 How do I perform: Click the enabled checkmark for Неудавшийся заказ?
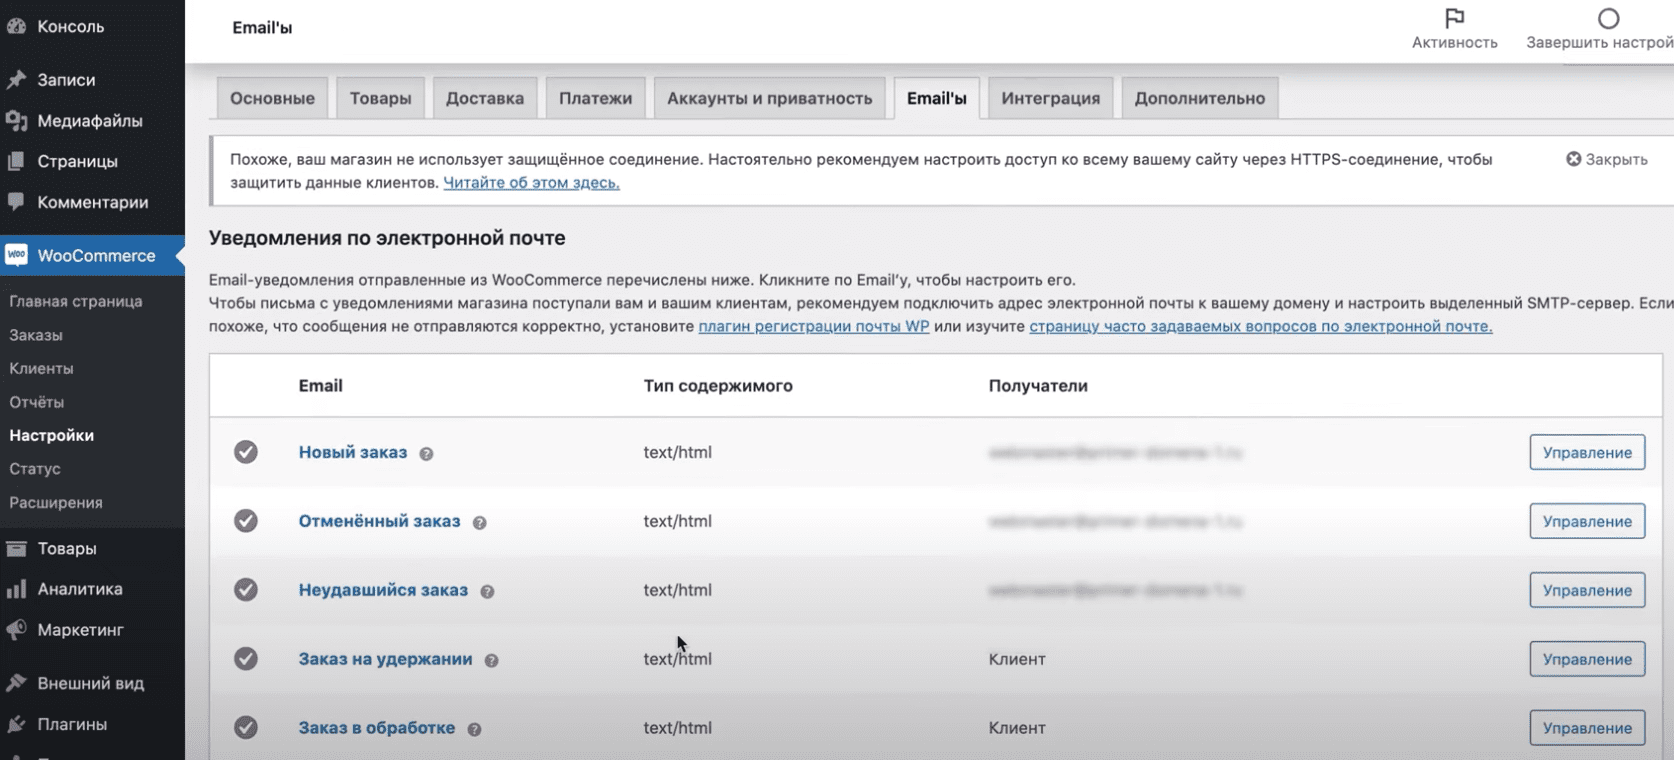246,590
